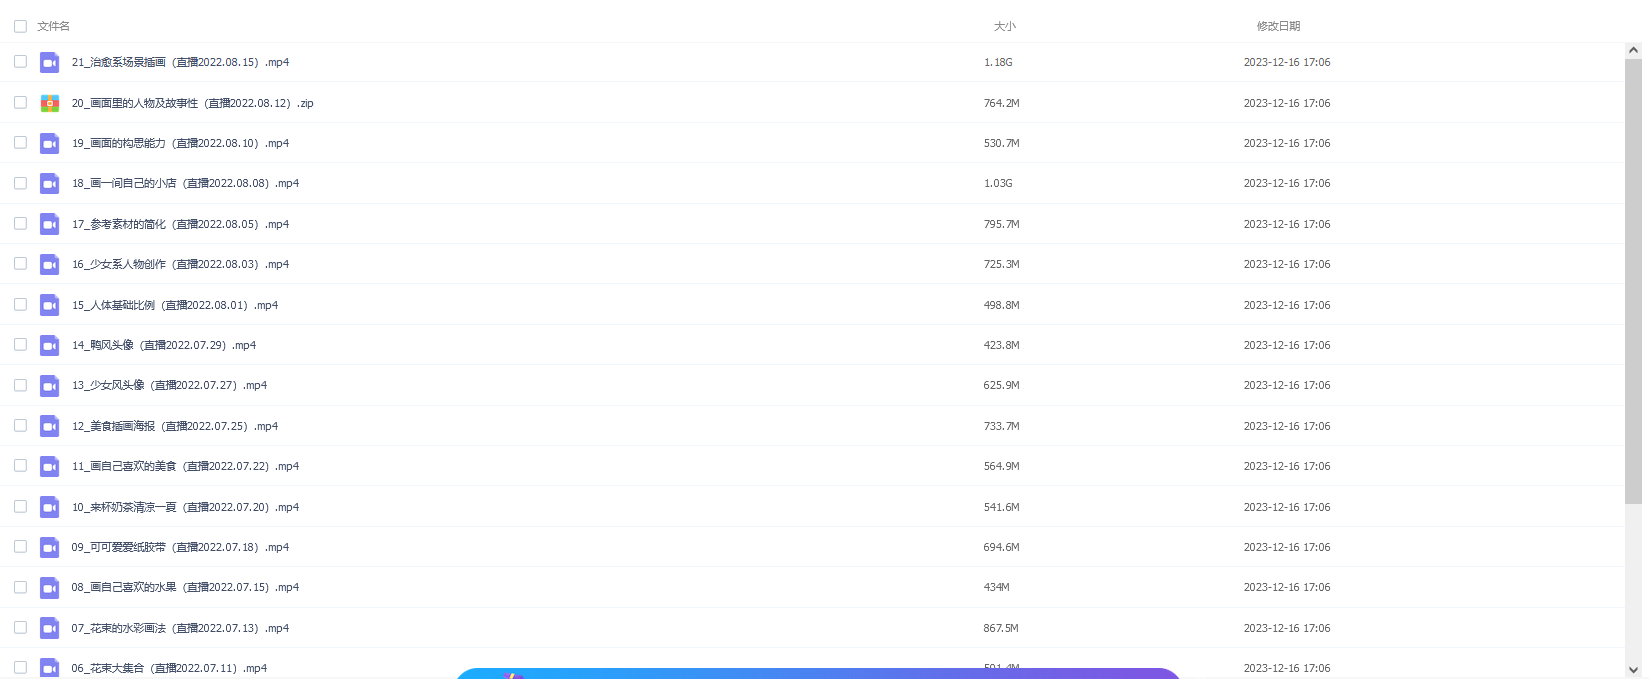Viewport: 1649px width, 679px height.
Task: Click the scrollbar down arrow
Action: 1633,670
